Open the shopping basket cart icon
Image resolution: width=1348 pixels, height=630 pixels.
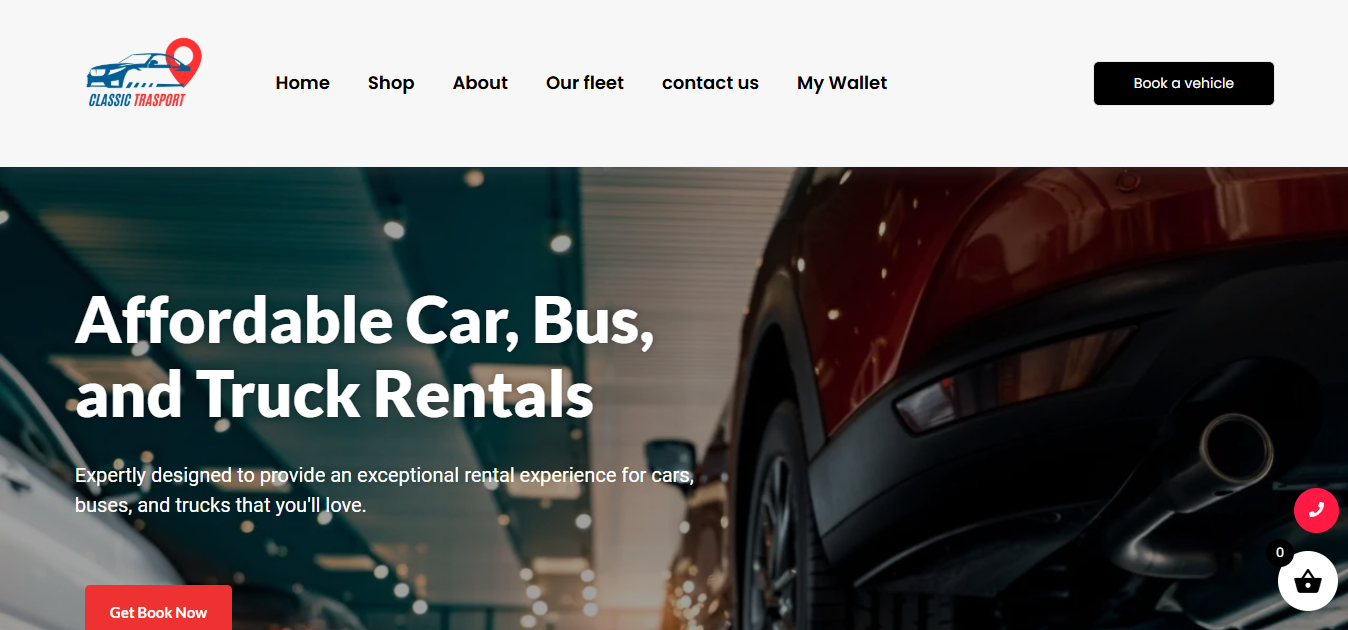point(1308,581)
